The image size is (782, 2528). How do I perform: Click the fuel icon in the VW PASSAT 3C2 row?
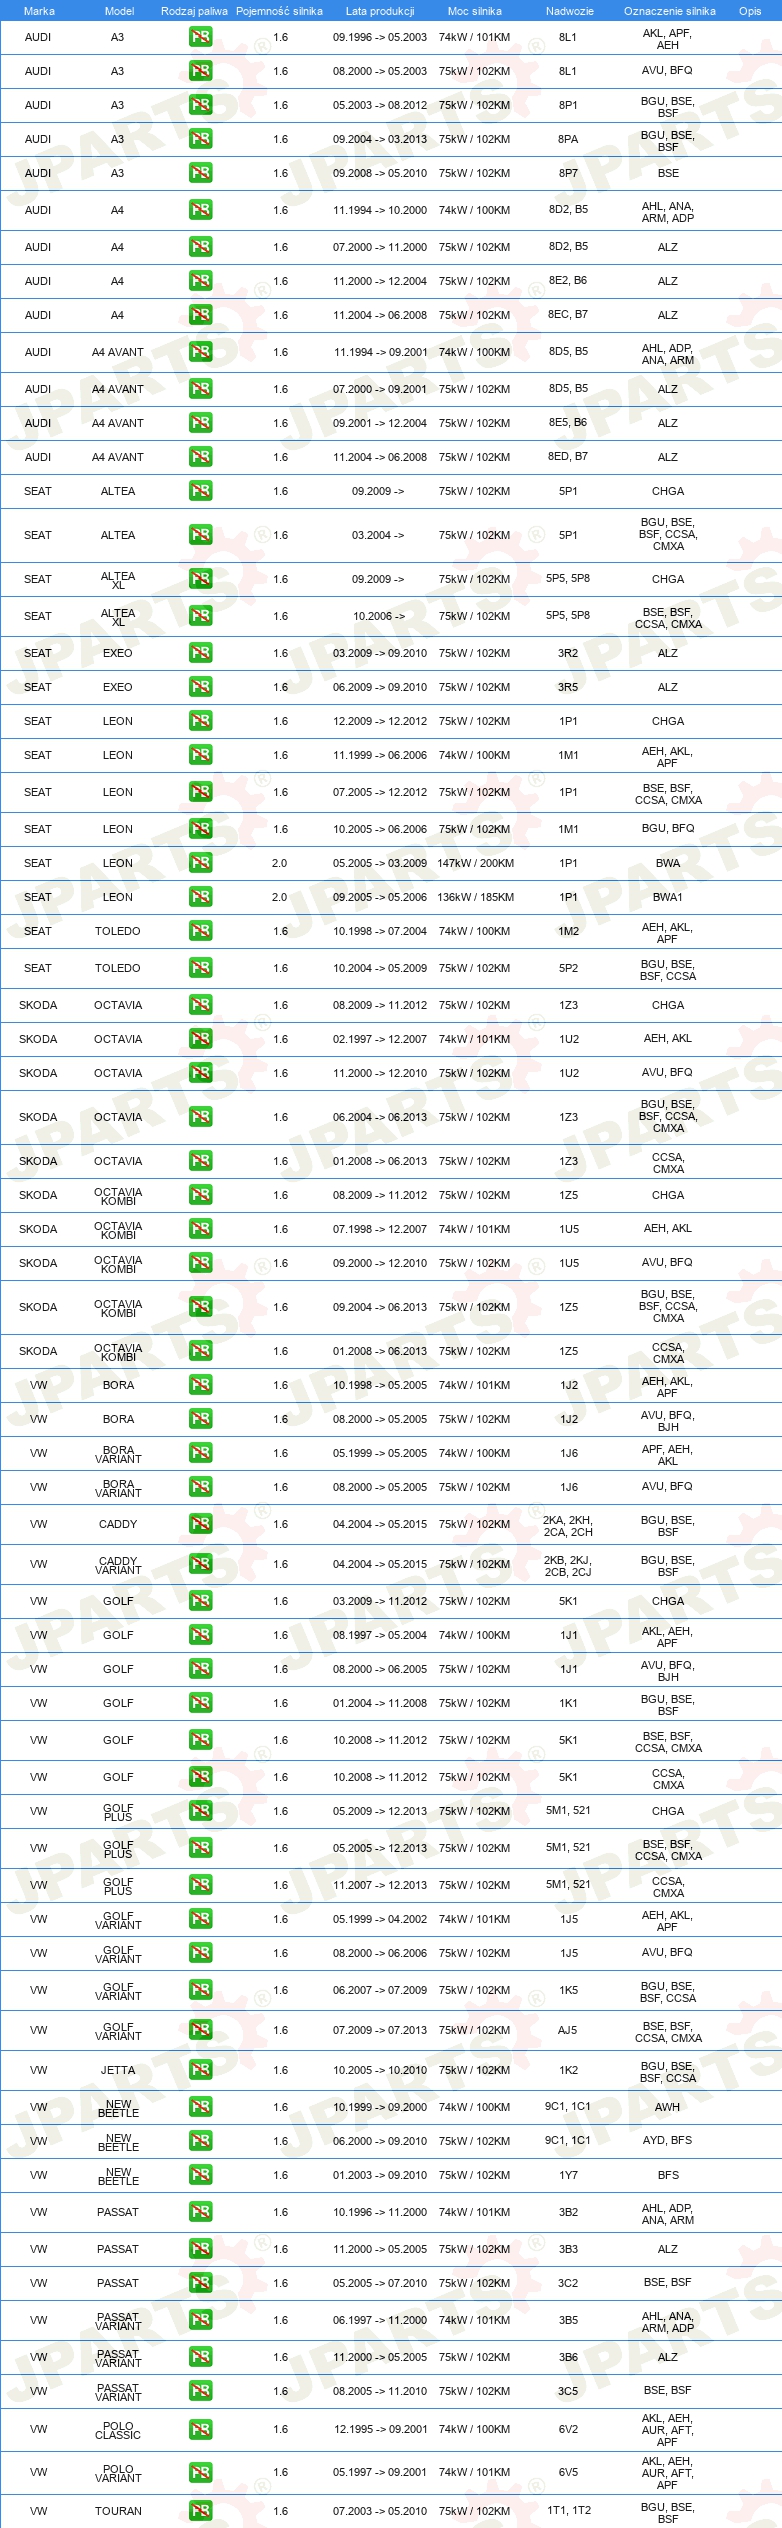(200, 2283)
